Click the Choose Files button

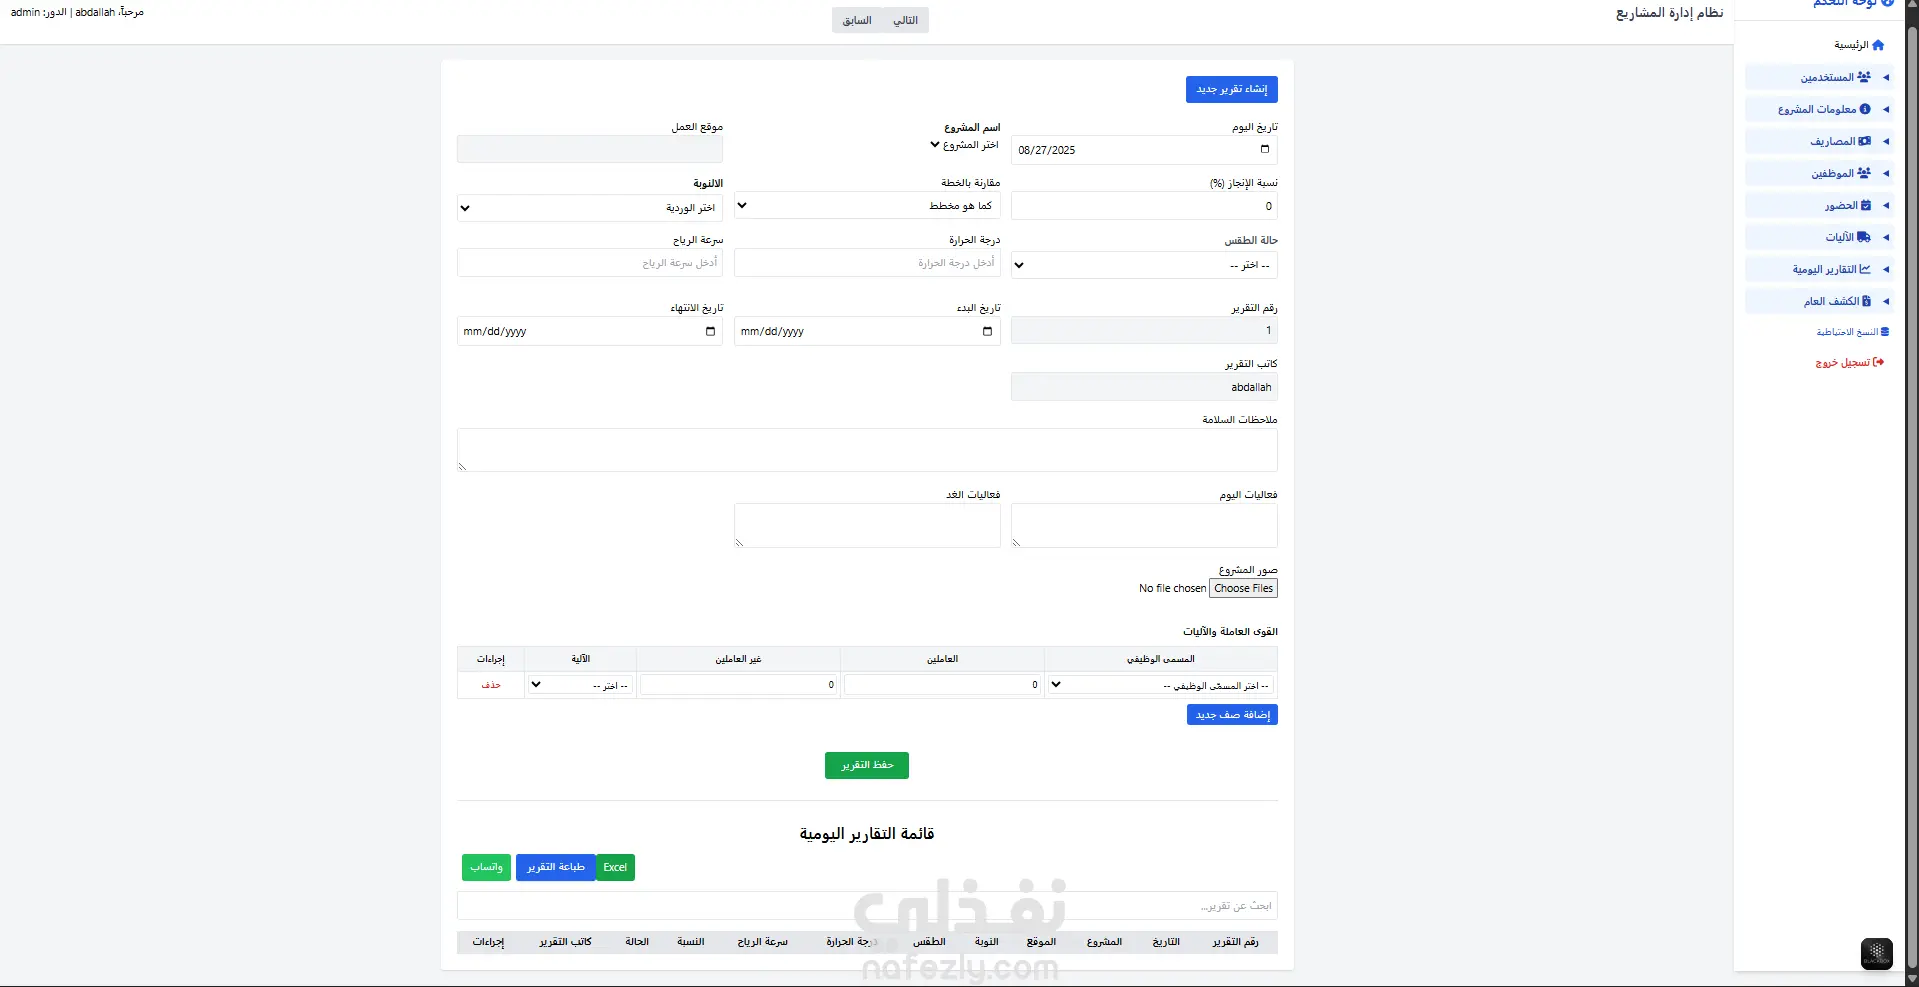click(1244, 588)
